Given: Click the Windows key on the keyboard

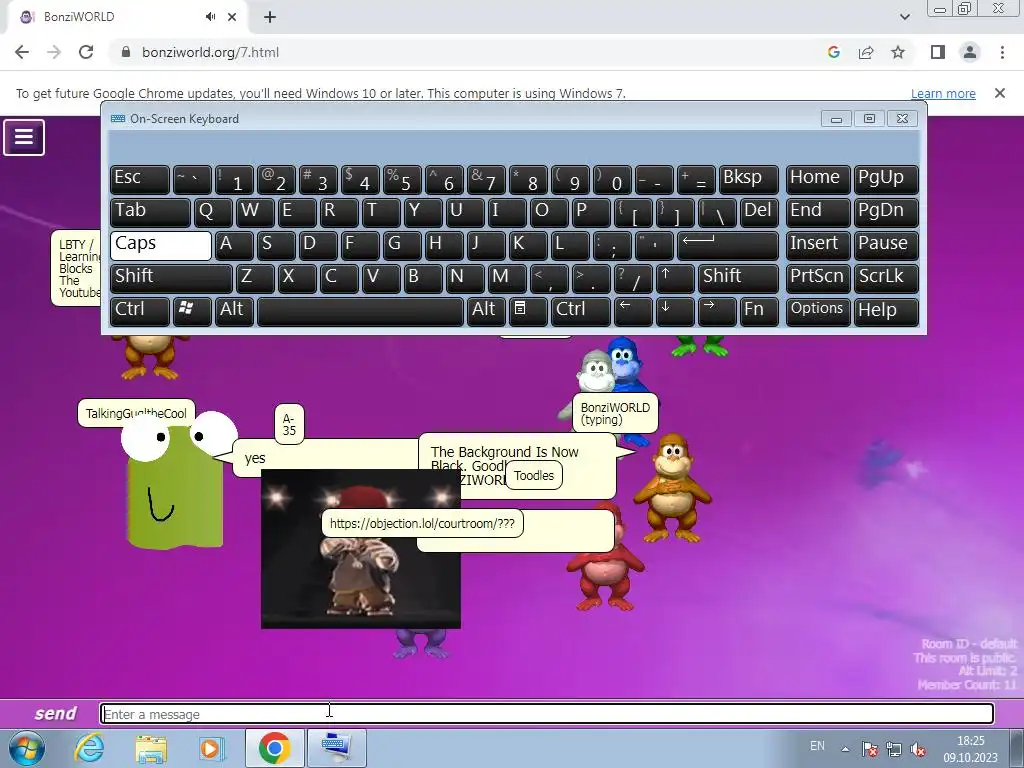Looking at the screenshot, I should (x=191, y=311).
